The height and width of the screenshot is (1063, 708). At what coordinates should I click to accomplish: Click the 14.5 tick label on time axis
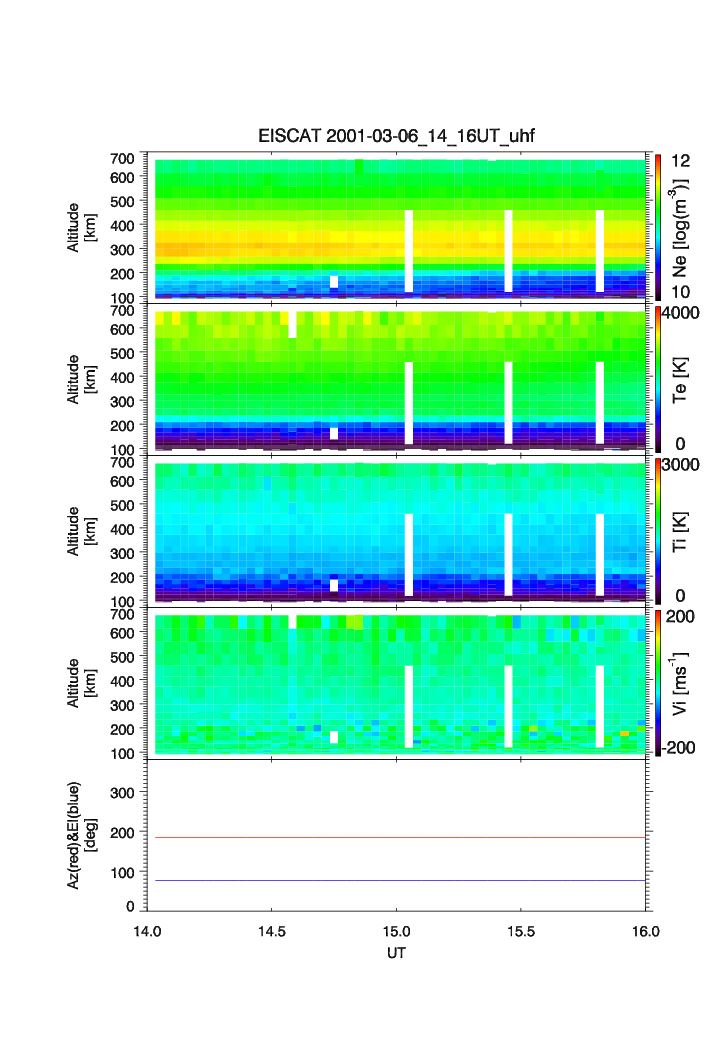click(x=273, y=932)
